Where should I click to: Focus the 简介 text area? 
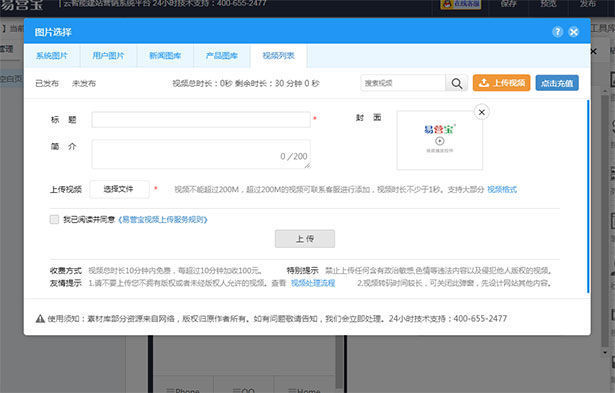[201, 154]
